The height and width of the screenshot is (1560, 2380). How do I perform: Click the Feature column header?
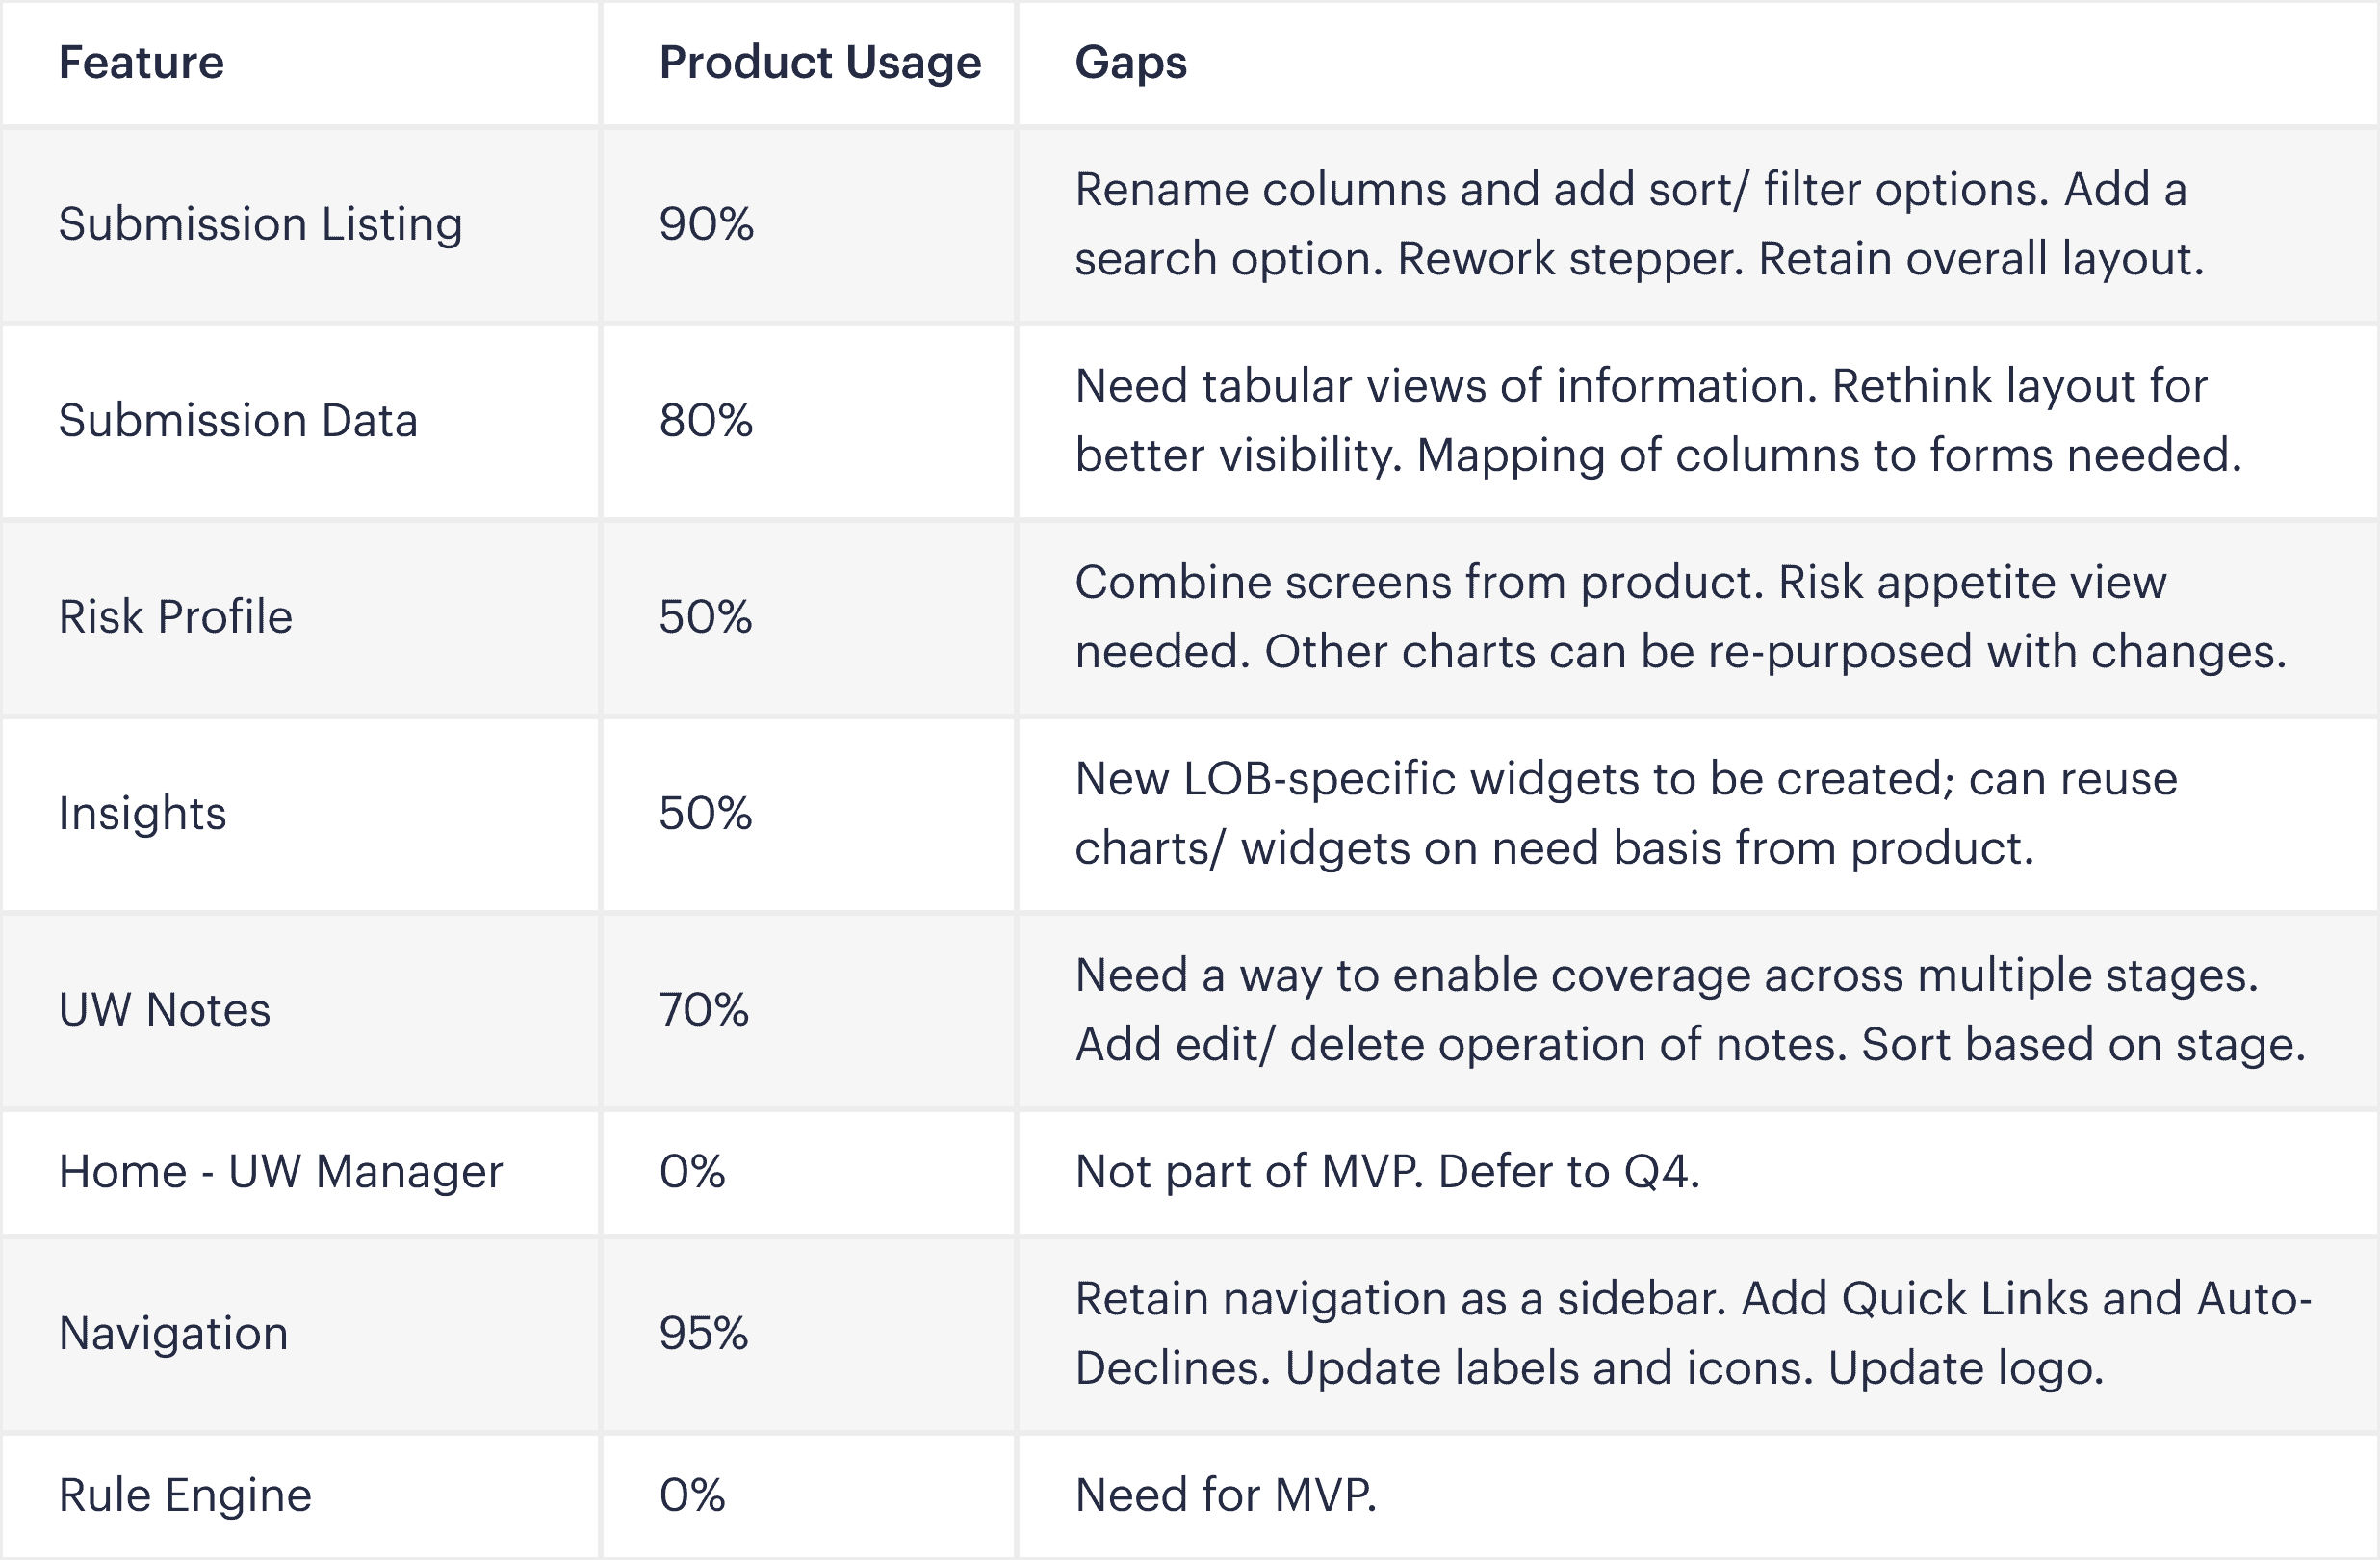141,63
